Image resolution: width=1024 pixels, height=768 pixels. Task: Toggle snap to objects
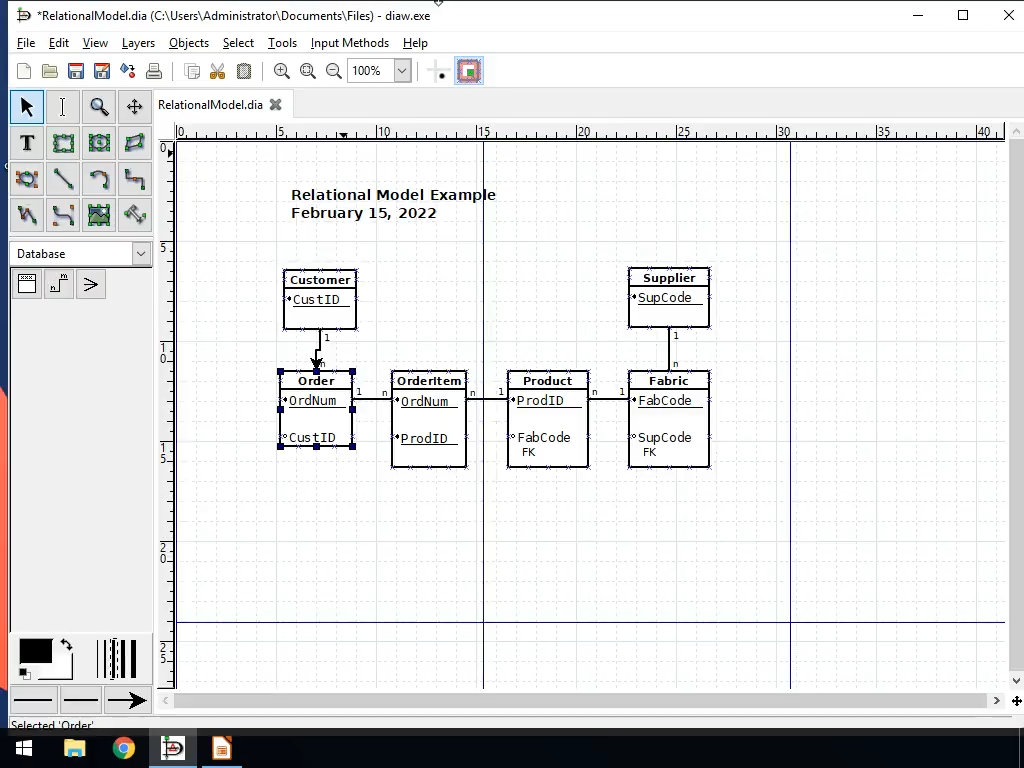click(x=468, y=70)
